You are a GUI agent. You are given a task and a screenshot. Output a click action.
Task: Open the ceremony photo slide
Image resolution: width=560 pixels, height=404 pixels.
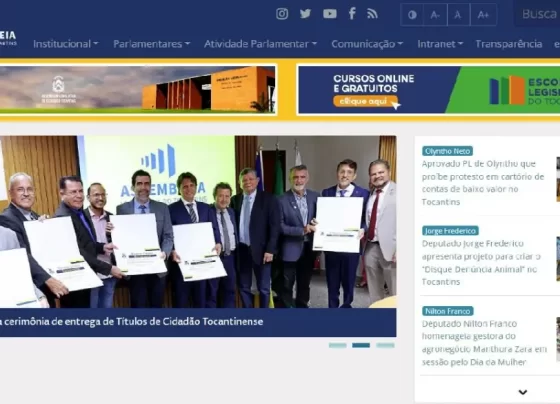point(198,221)
